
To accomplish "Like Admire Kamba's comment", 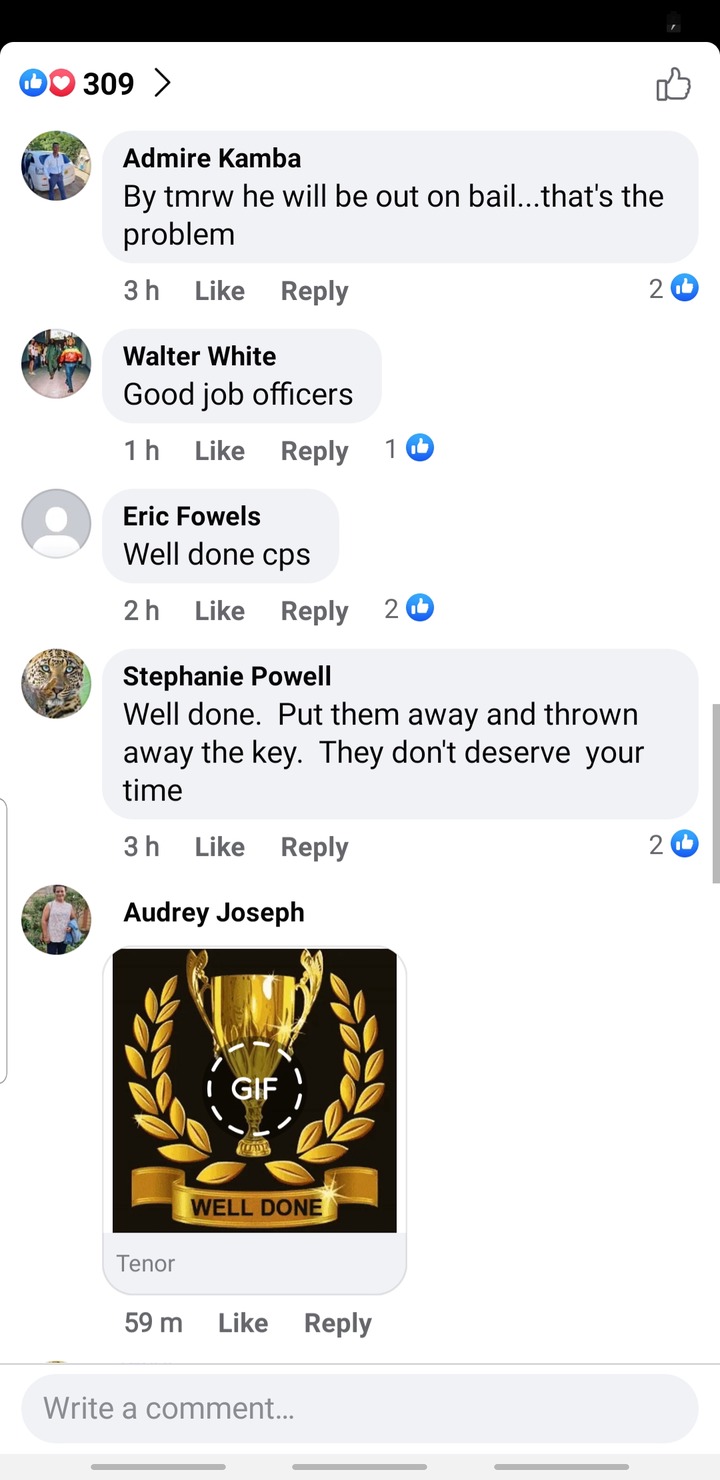I will (220, 291).
